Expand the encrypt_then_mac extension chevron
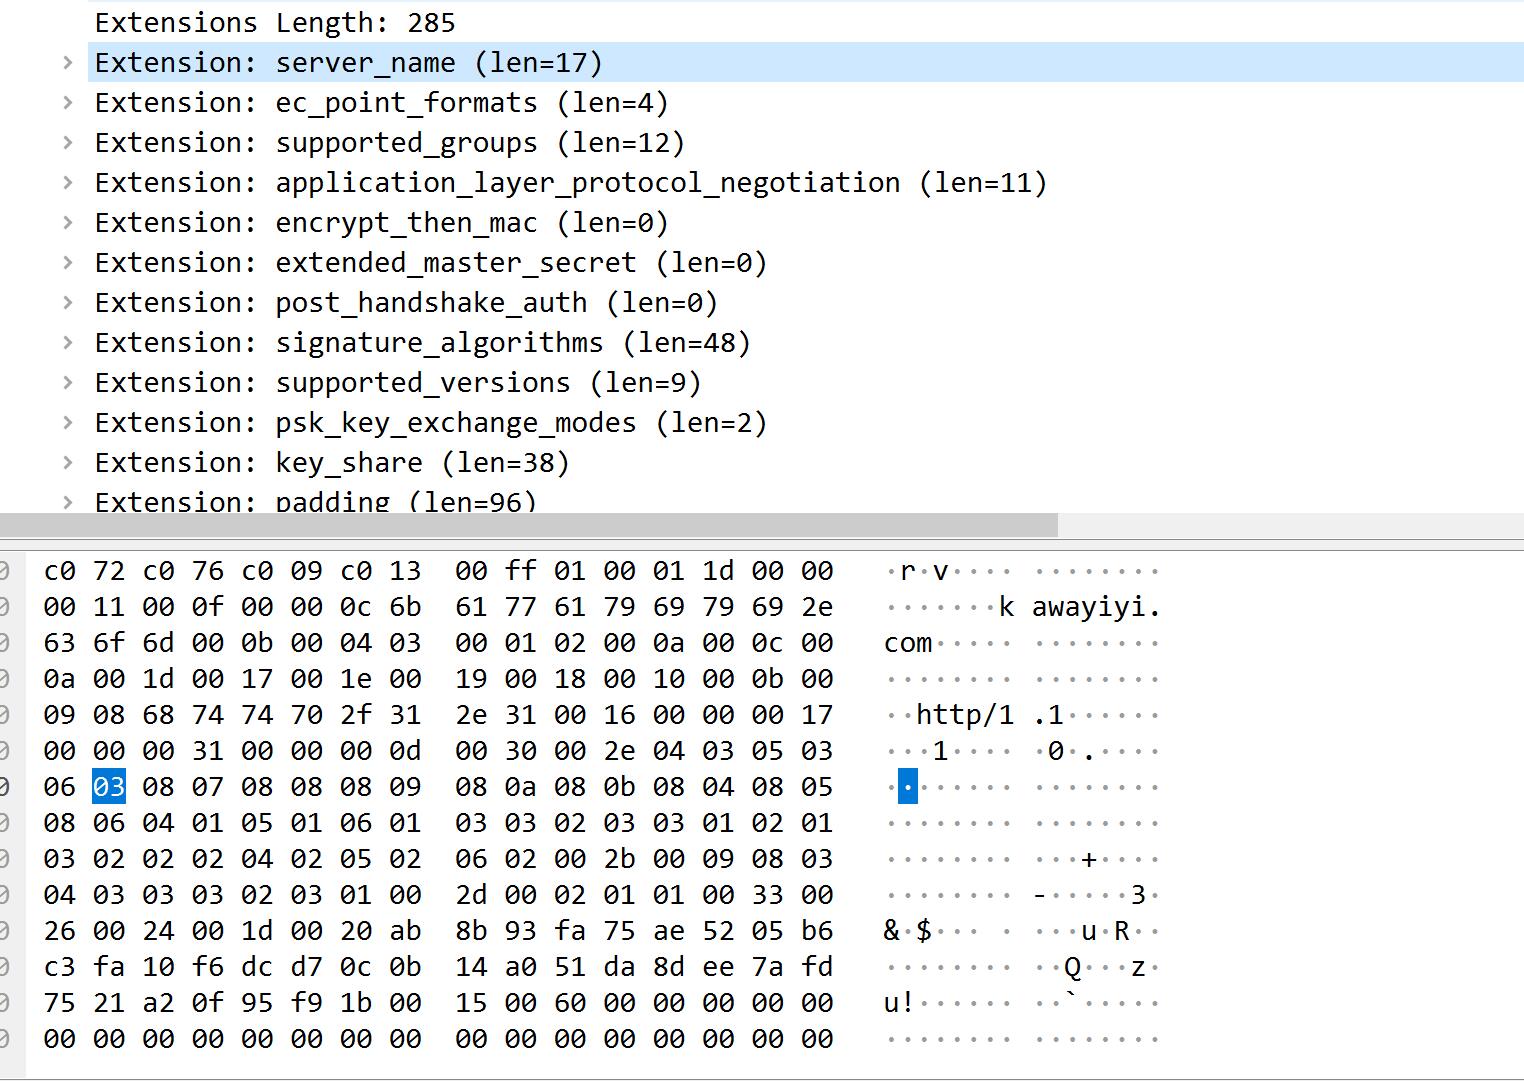Image resolution: width=1524 pixels, height=1081 pixels. coord(67,223)
